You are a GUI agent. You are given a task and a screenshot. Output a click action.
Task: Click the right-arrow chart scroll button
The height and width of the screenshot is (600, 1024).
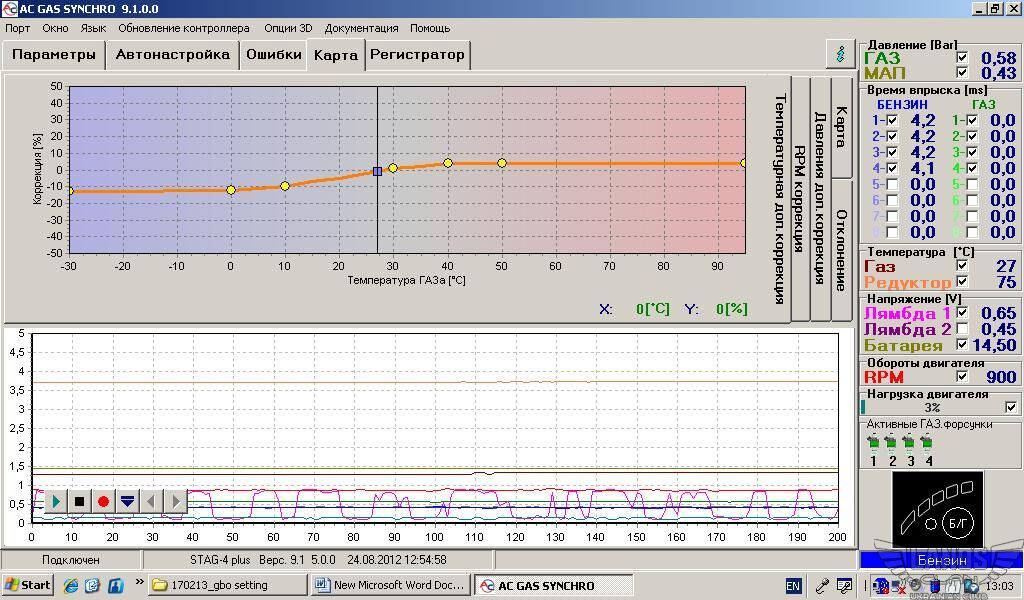[x=176, y=501]
